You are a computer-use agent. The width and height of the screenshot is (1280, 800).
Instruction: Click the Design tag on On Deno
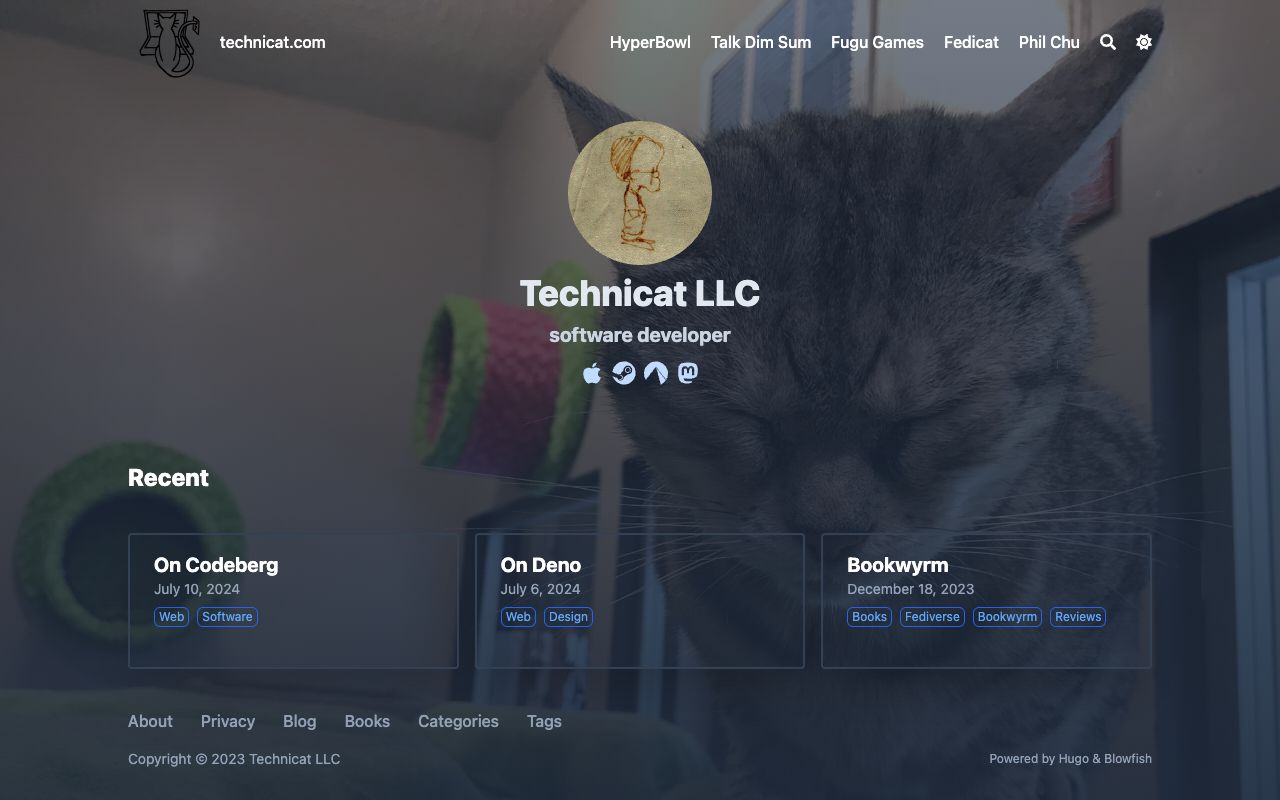point(568,617)
